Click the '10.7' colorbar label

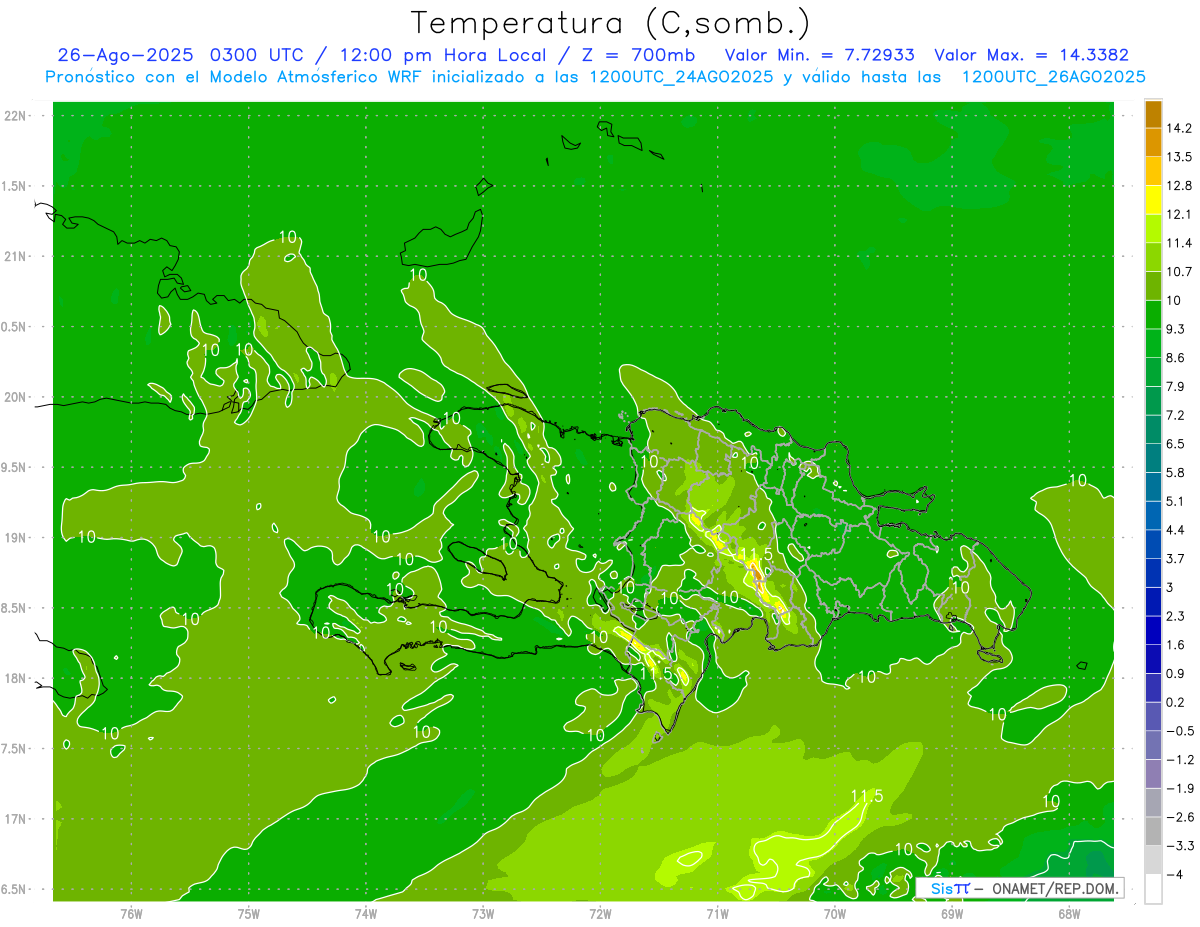pyautogui.click(x=1179, y=271)
